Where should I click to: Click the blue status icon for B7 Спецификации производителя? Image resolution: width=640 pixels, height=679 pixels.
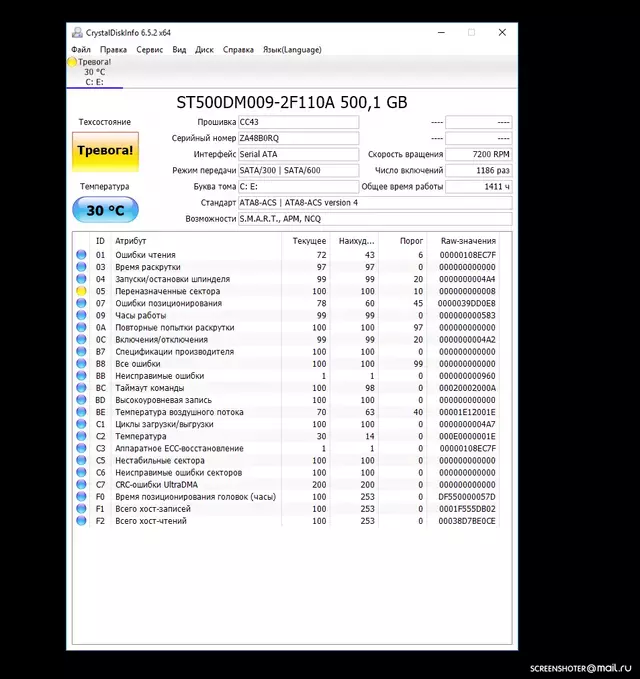tap(81, 352)
